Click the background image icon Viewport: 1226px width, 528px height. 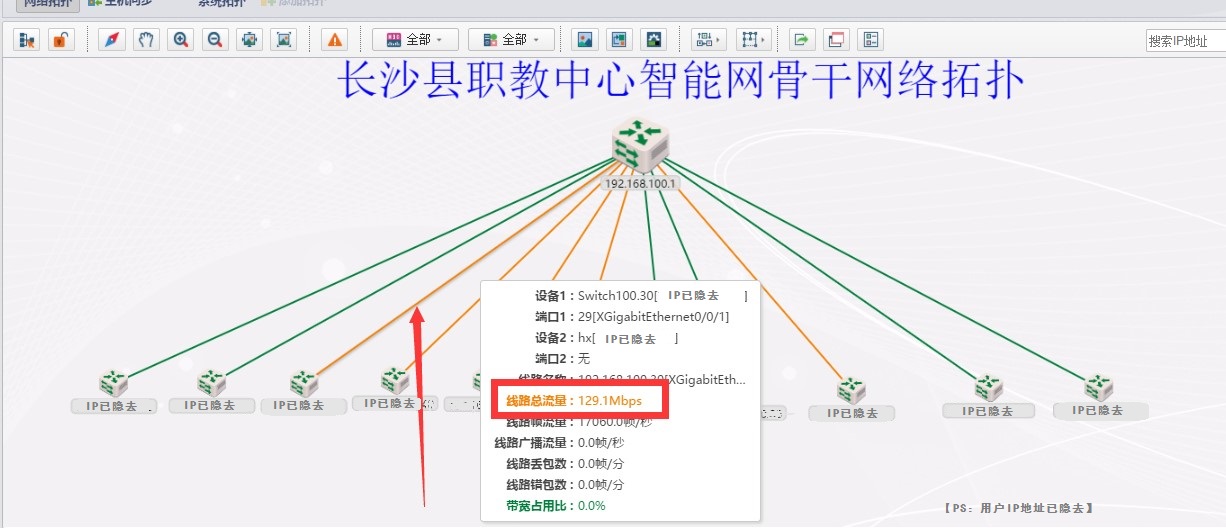click(x=585, y=40)
